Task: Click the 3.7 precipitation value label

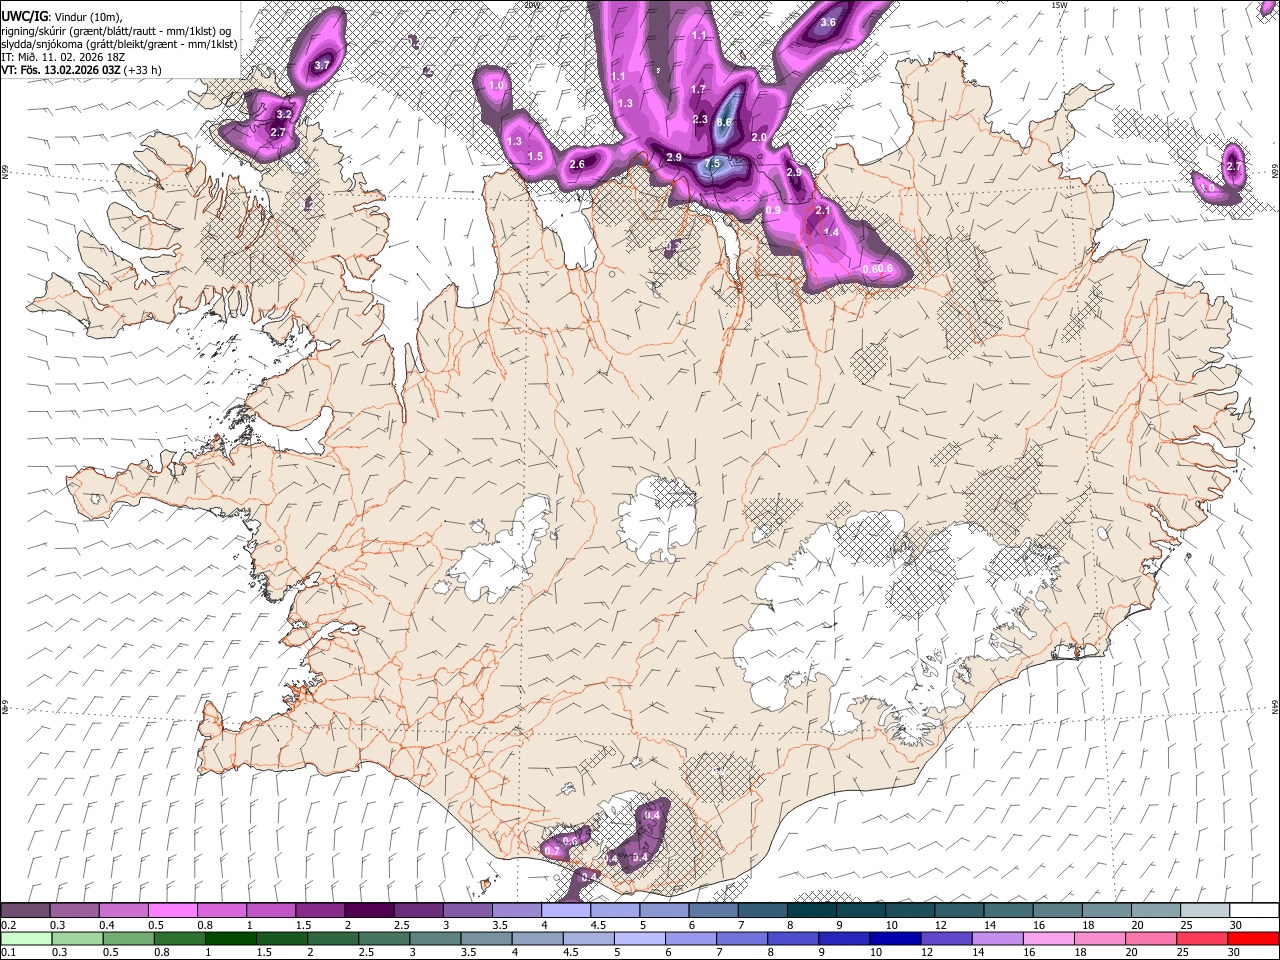Action: pyautogui.click(x=322, y=65)
